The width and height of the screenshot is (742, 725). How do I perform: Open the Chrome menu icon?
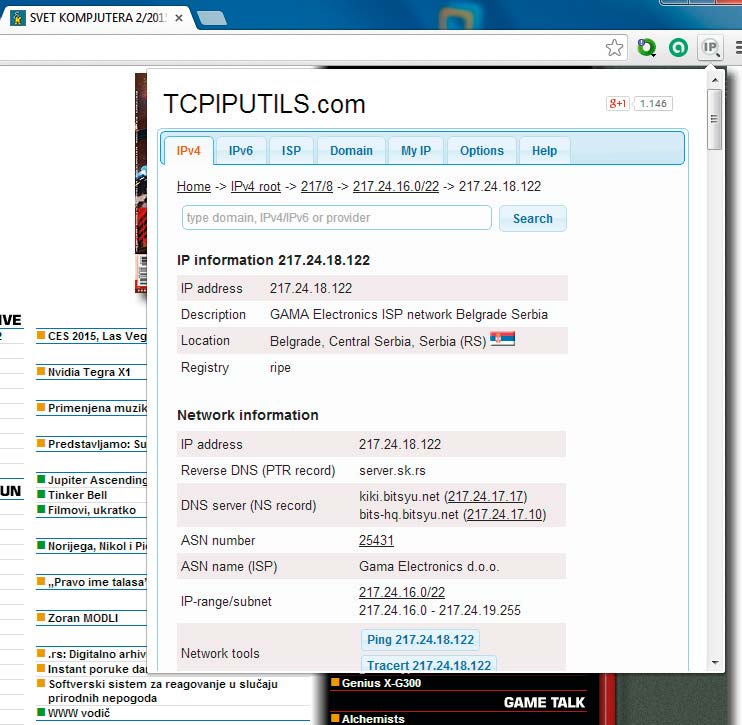738,47
